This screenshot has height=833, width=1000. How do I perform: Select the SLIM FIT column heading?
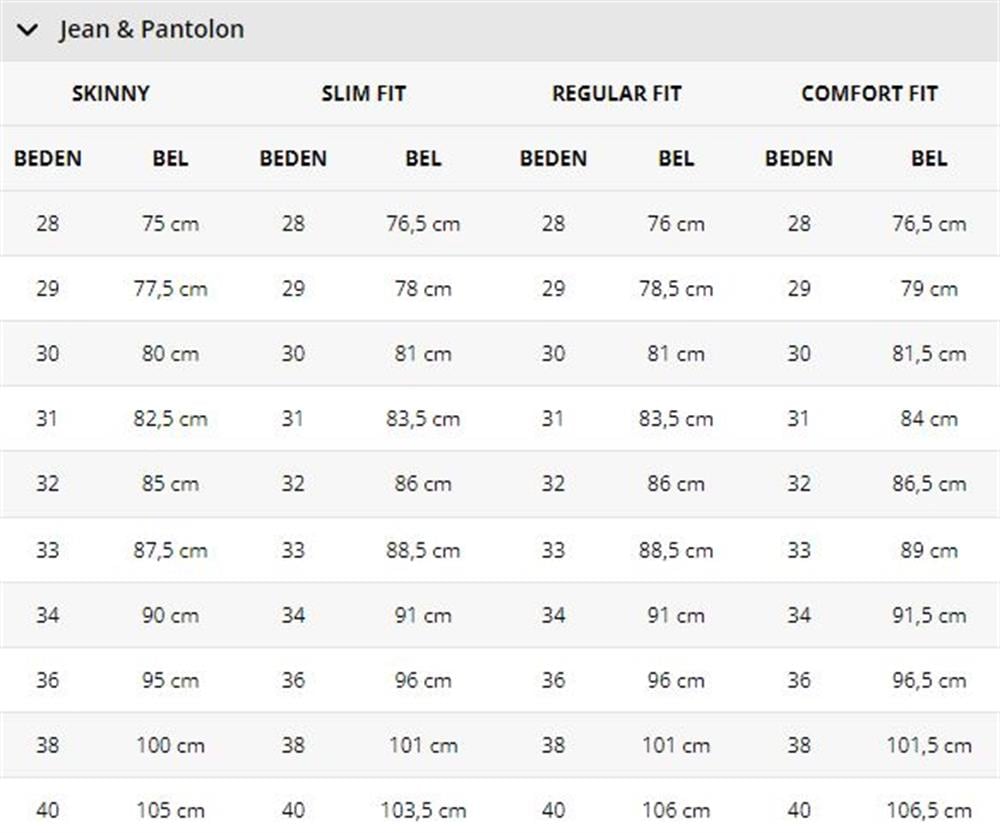[364, 94]
